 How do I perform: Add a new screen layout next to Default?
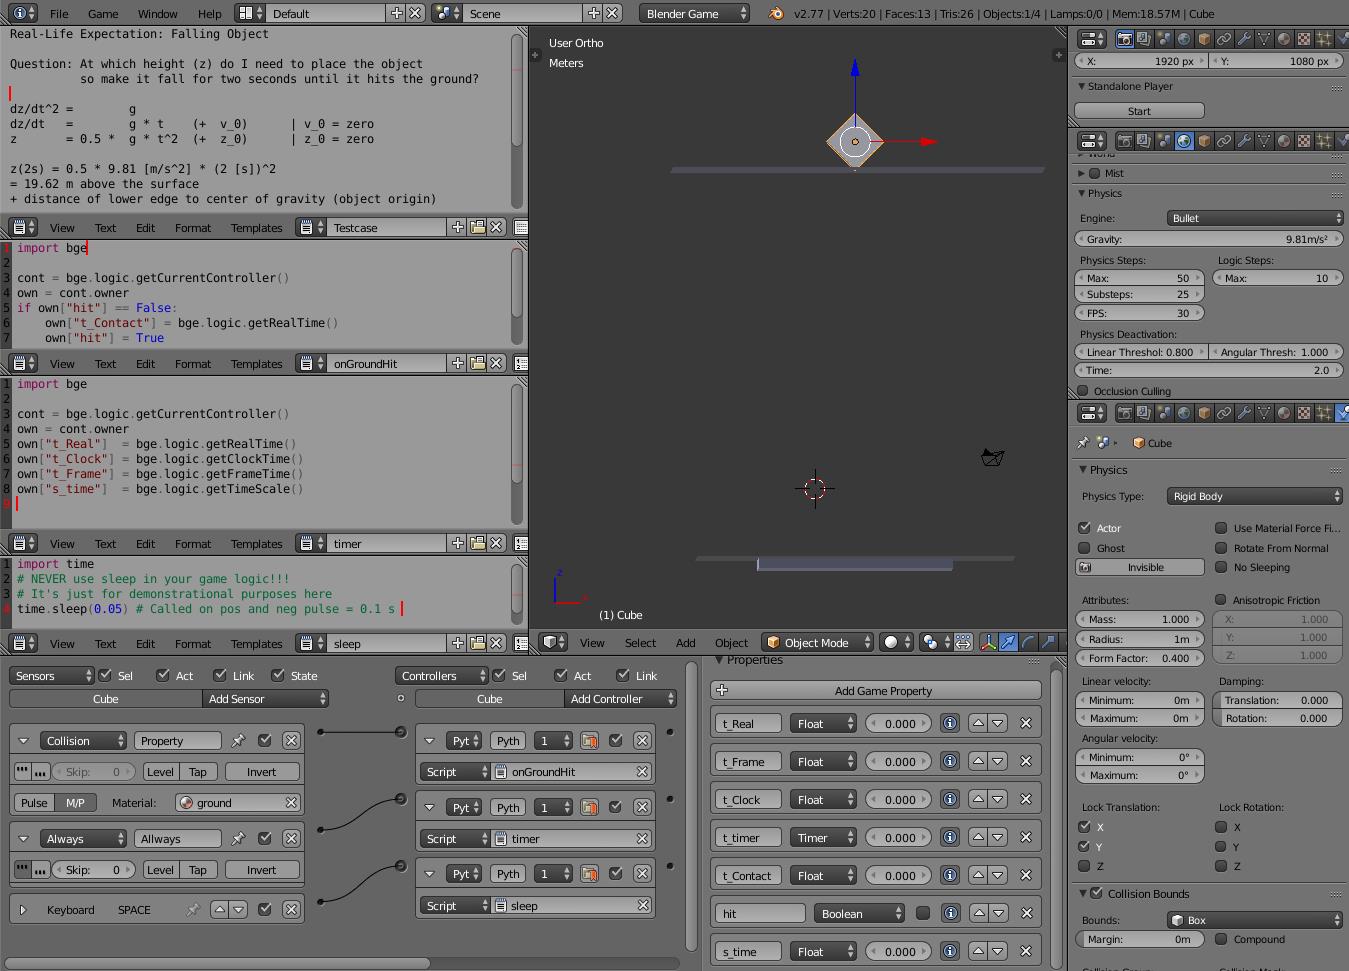397,14
